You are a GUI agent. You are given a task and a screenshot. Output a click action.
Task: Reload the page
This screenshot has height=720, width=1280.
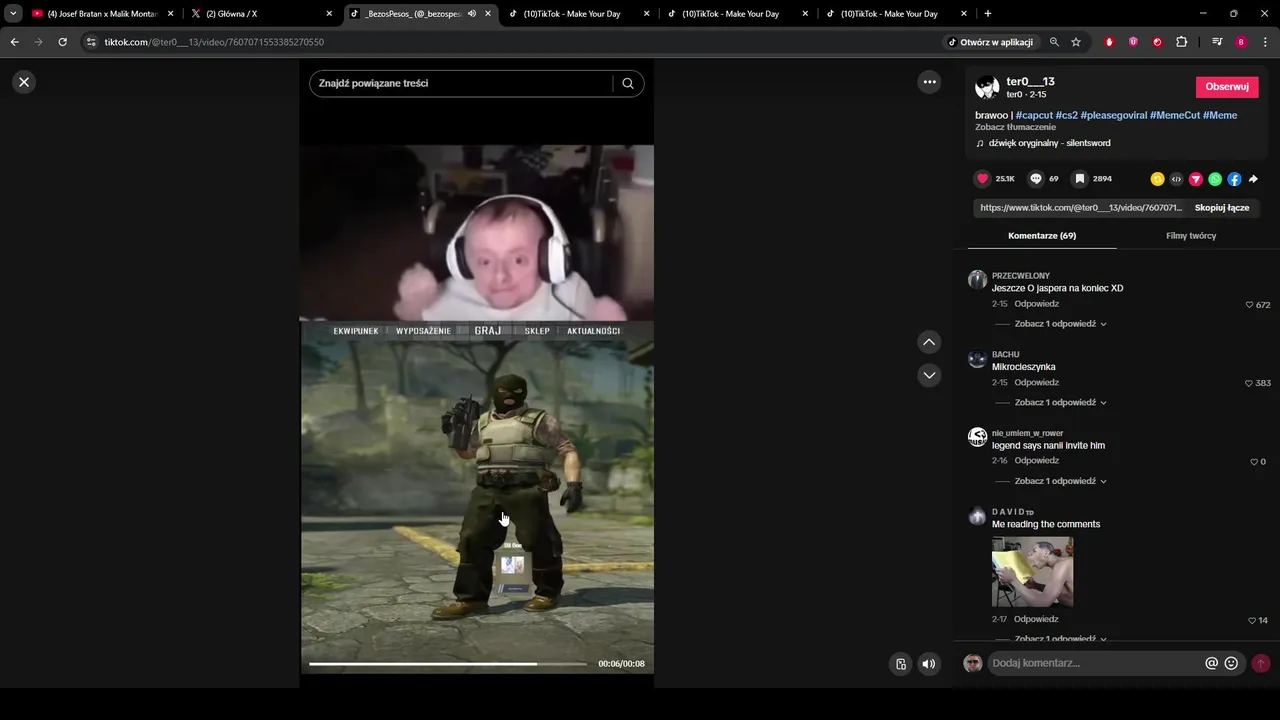coord(62,42)
